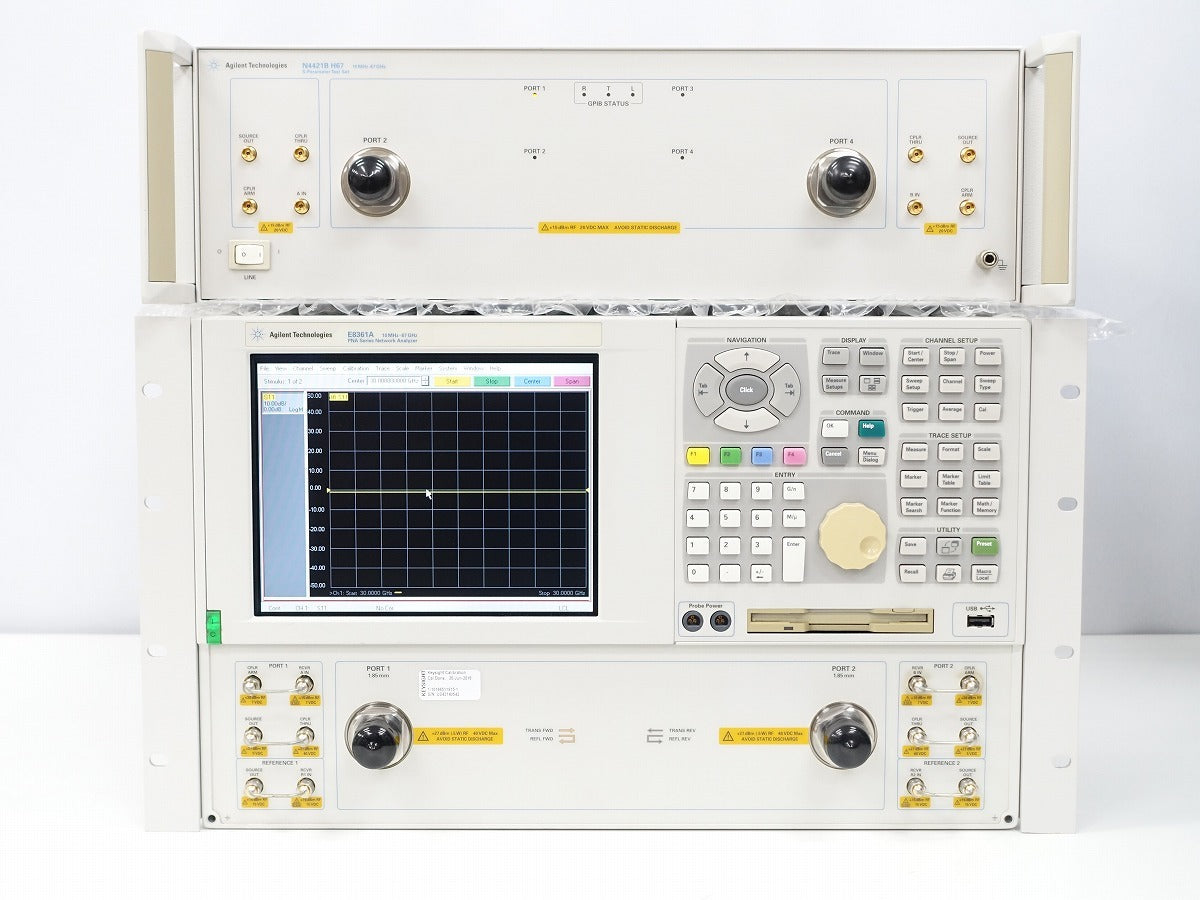Hit the Trigger key
The width and height of the screenshot is (1200, 900).
click(x=914, y=410)
